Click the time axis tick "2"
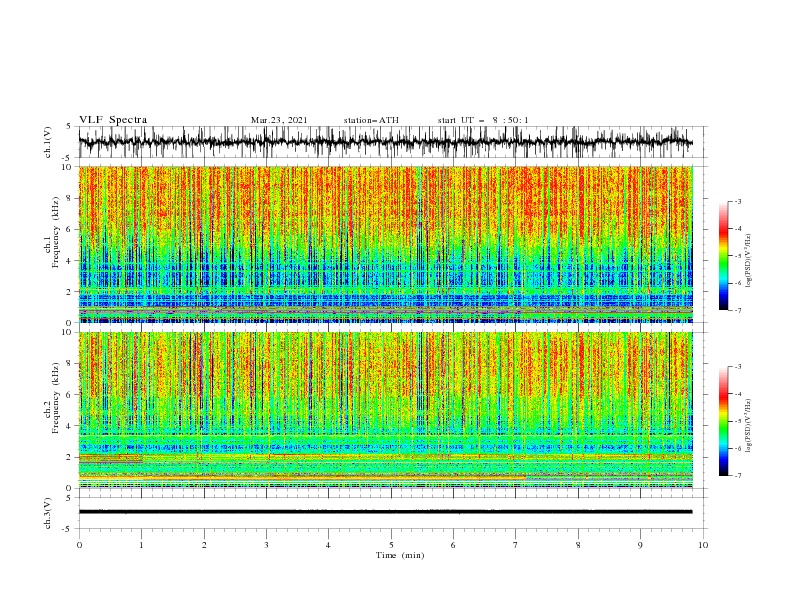This screenshot has width=792, height=612. pyautogui.click(x=204, y=545)
